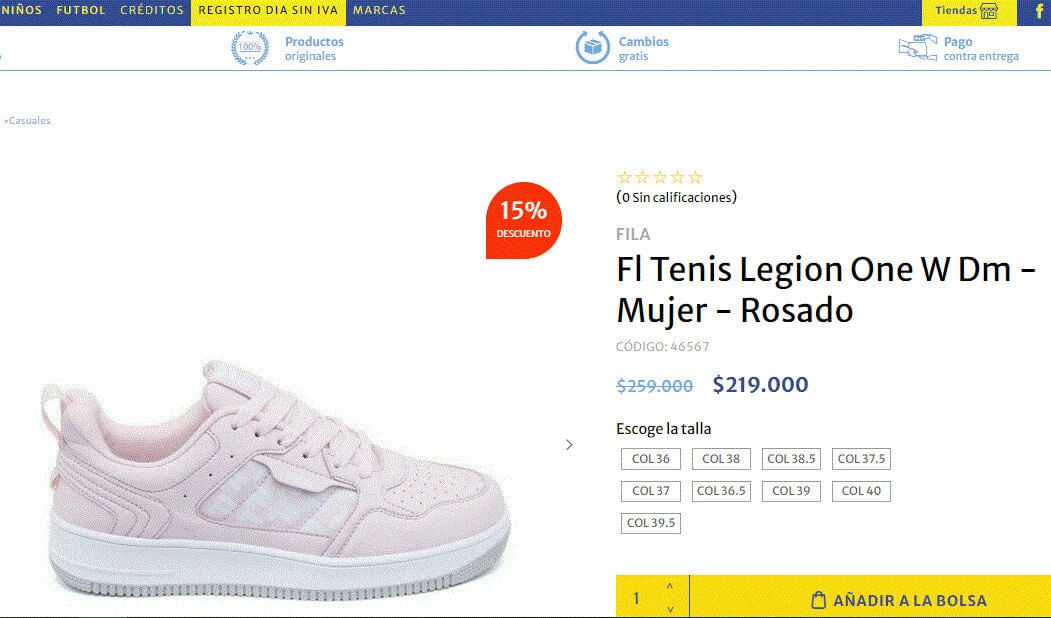Follow the Casuales breadcrumb link
Screen dimensions: 1051x618
pyautogui.click(x=29, y=121)
